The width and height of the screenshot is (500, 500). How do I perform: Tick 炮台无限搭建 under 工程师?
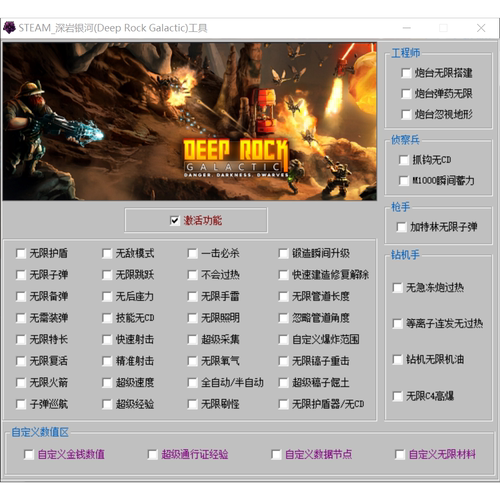pyautogui.click(x=406, y=73)
